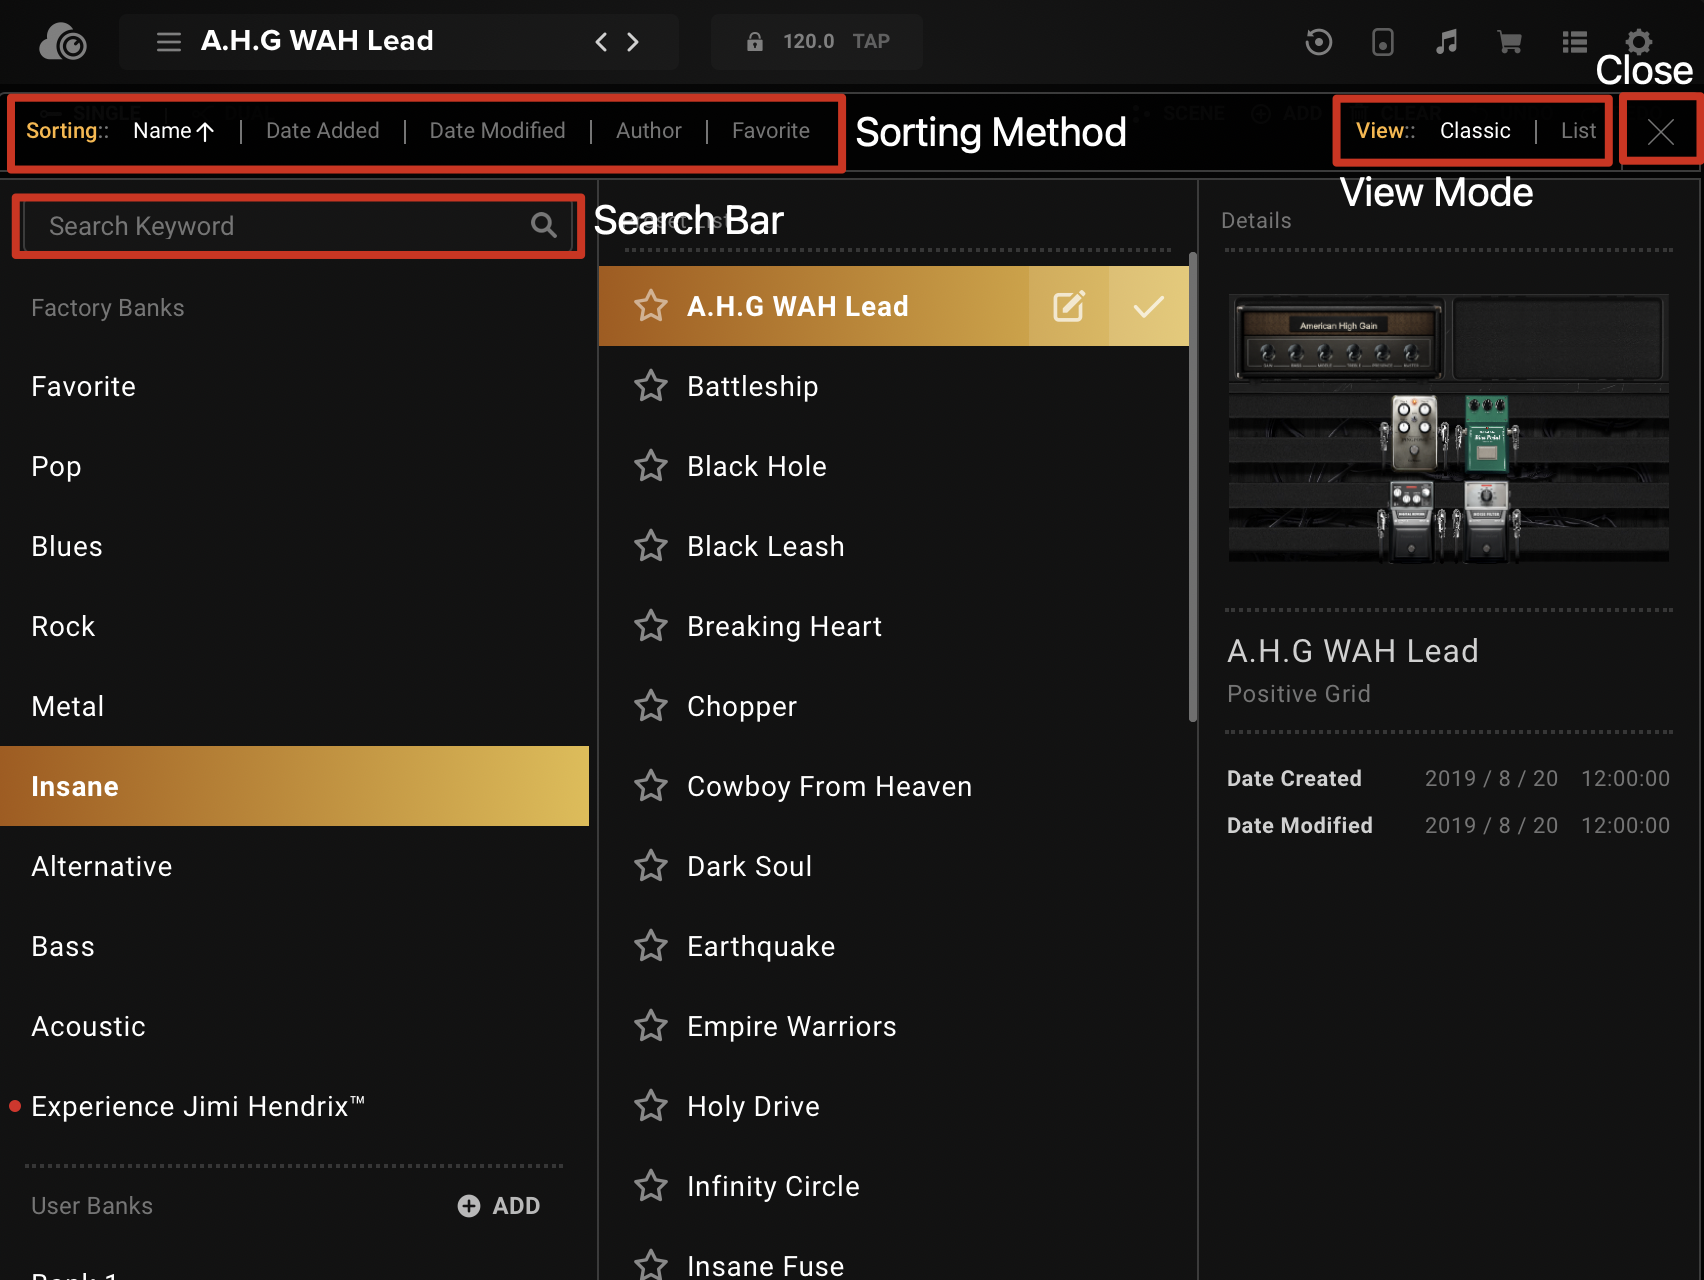Screen dimensions: 1704x1280
Task: Select the Insane bank
Action: (x=294, y=786)
